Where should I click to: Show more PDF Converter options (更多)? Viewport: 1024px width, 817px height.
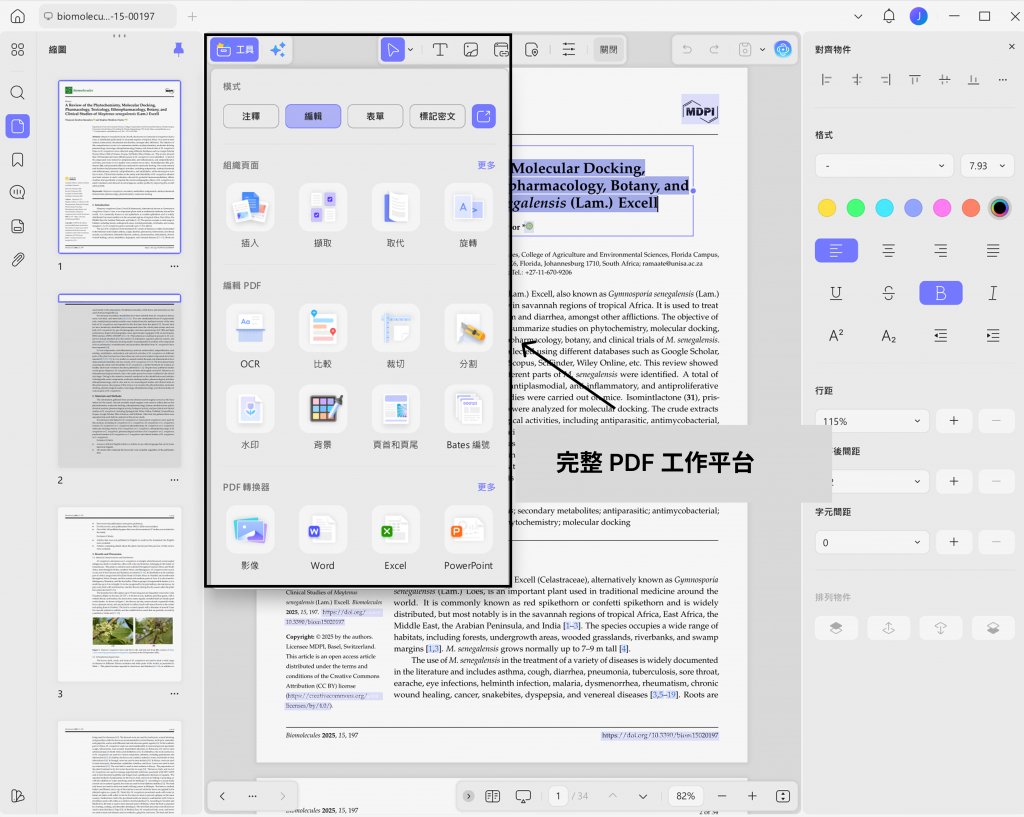[x=486, y=487]
